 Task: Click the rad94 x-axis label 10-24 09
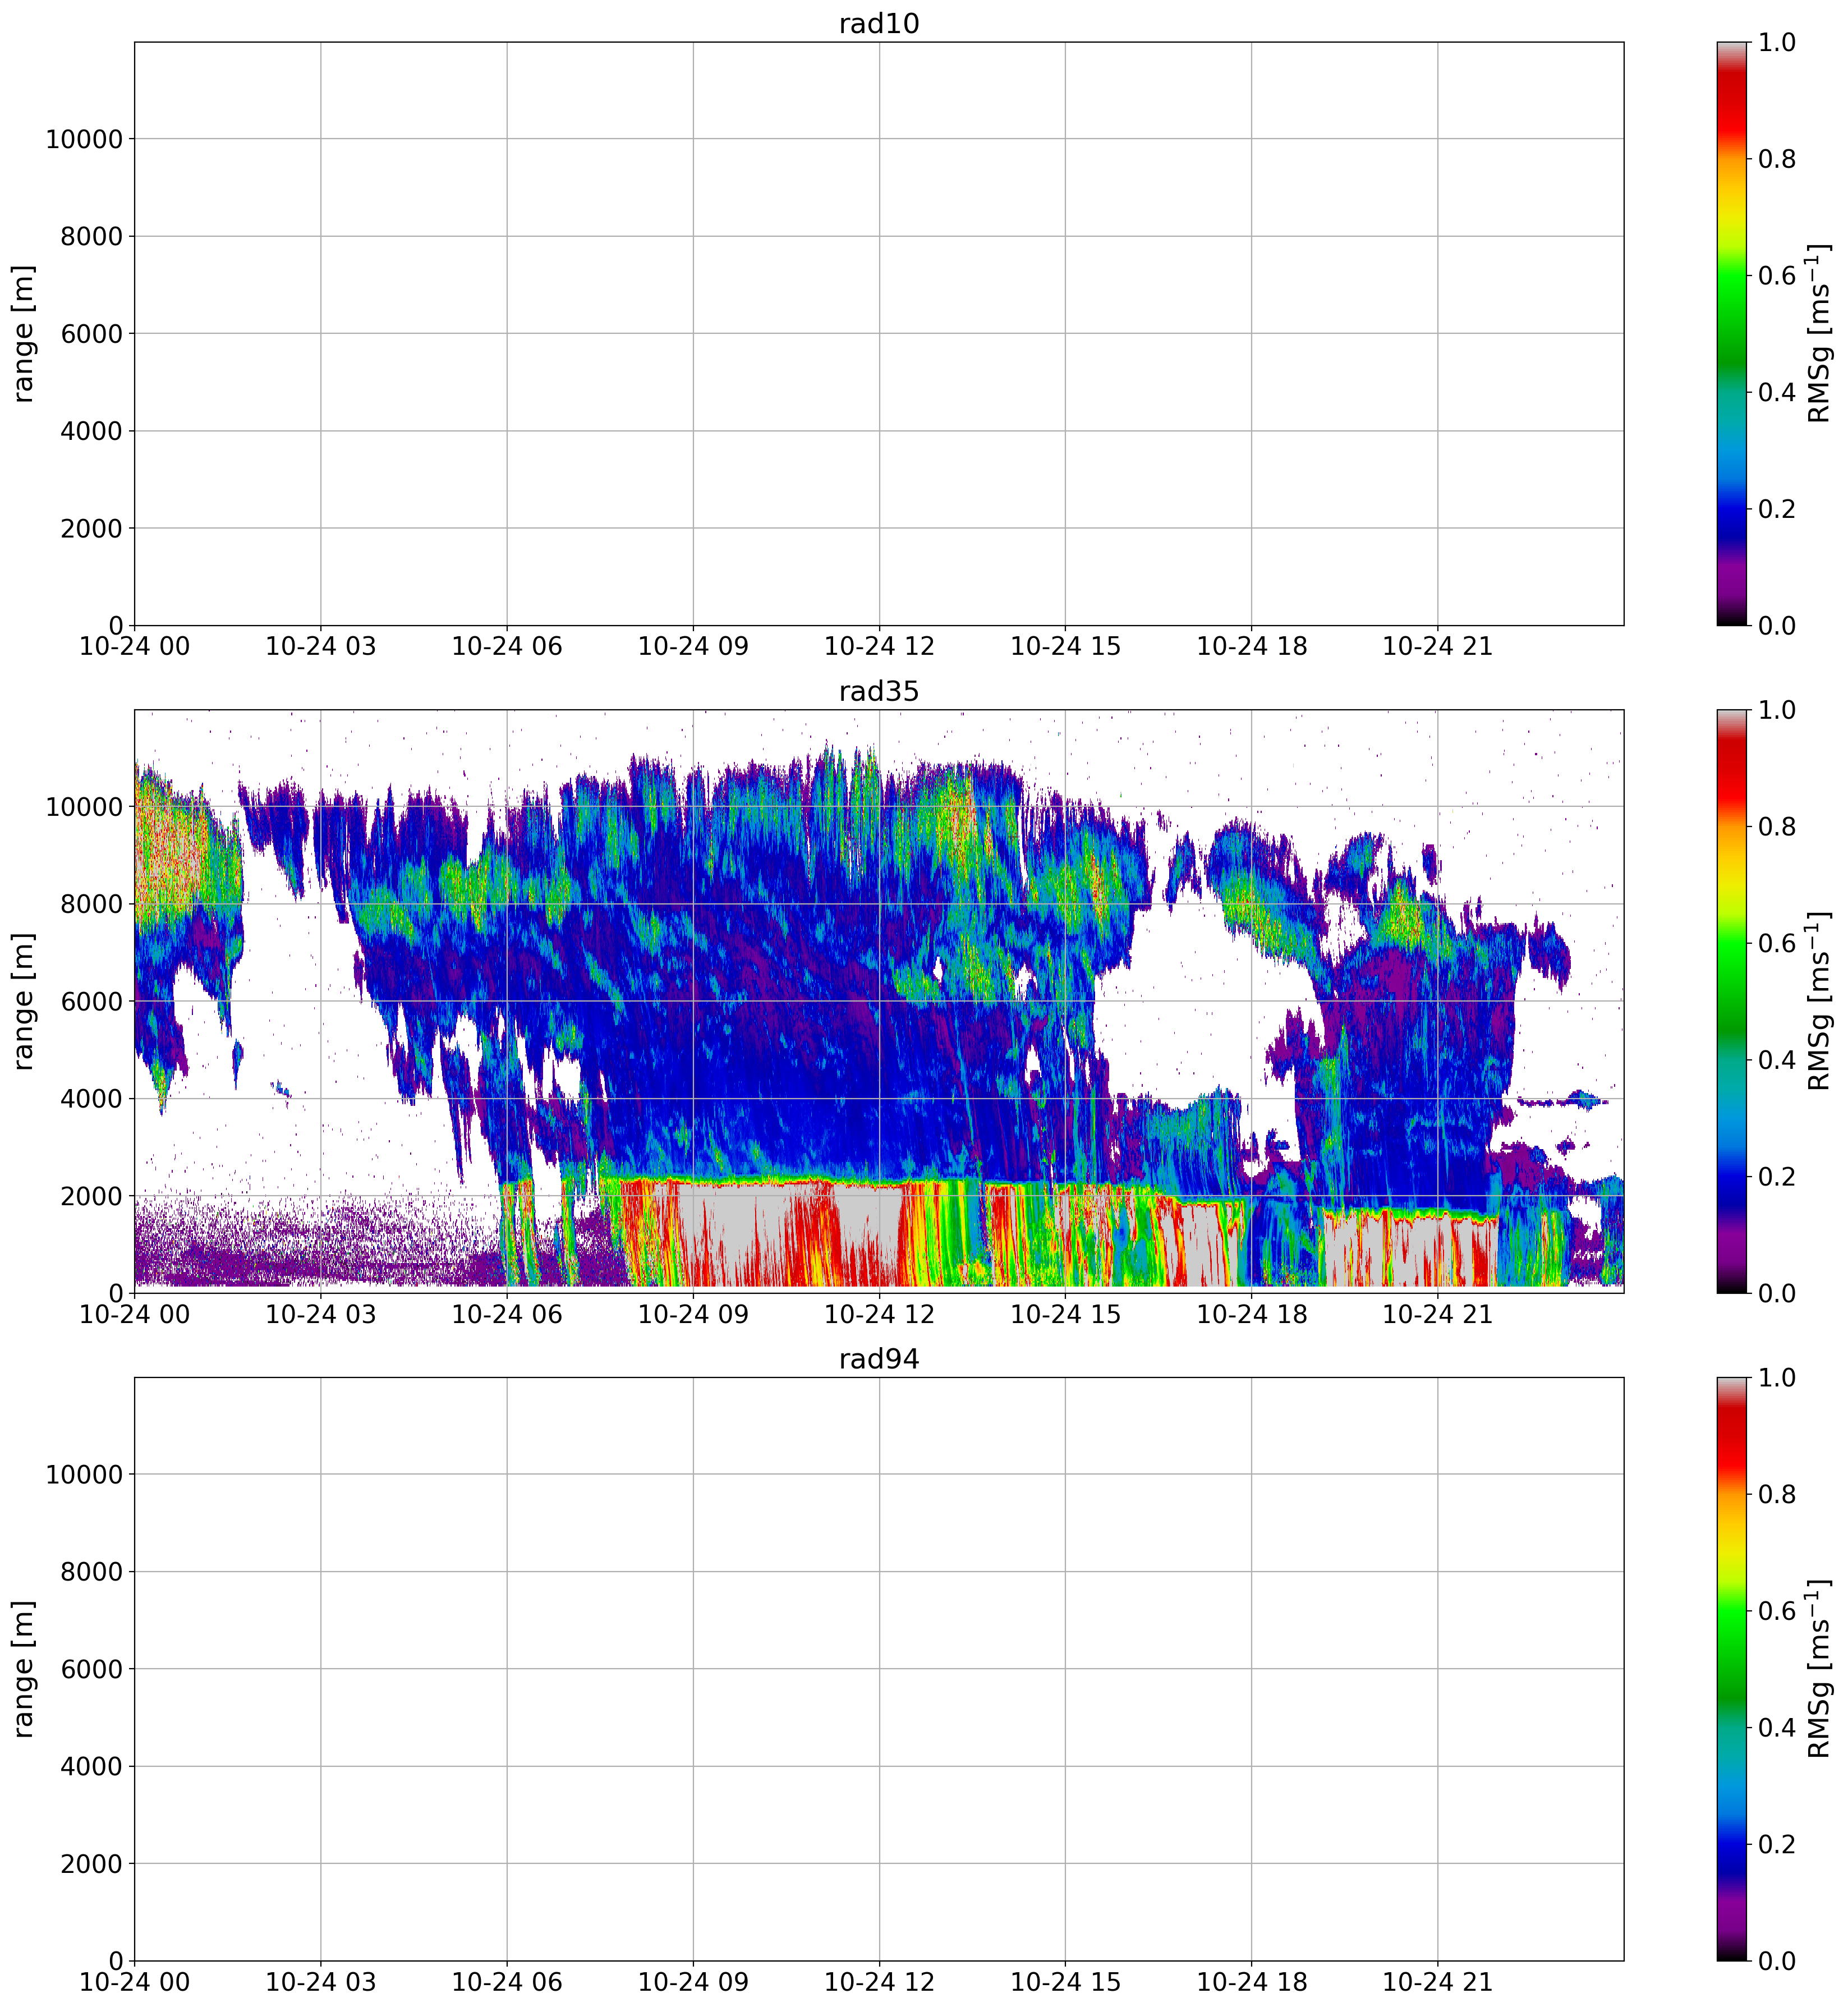[x=692, y=1983]
